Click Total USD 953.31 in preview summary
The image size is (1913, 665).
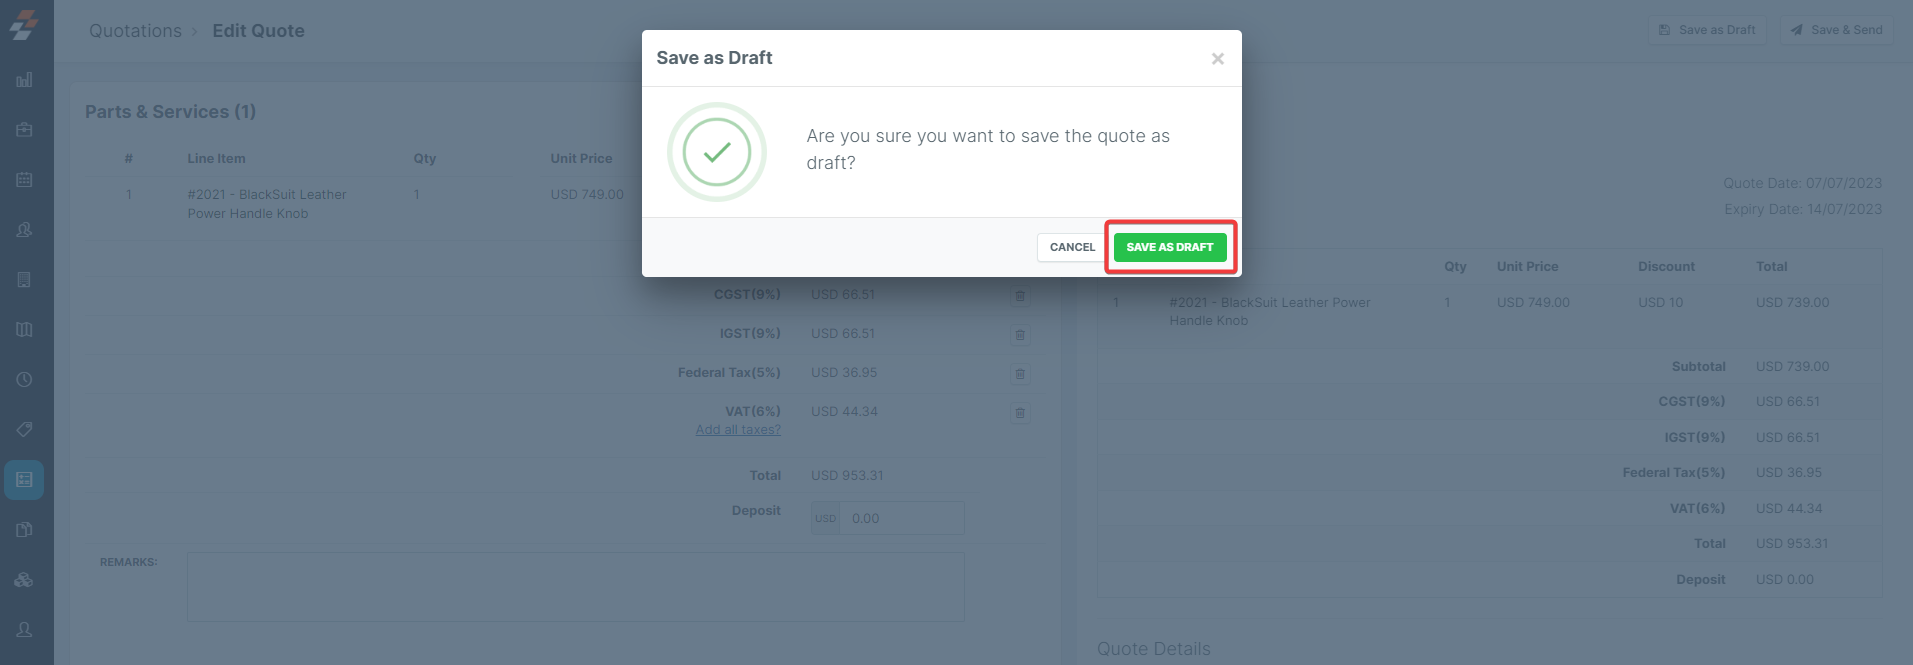(1792, 544)
